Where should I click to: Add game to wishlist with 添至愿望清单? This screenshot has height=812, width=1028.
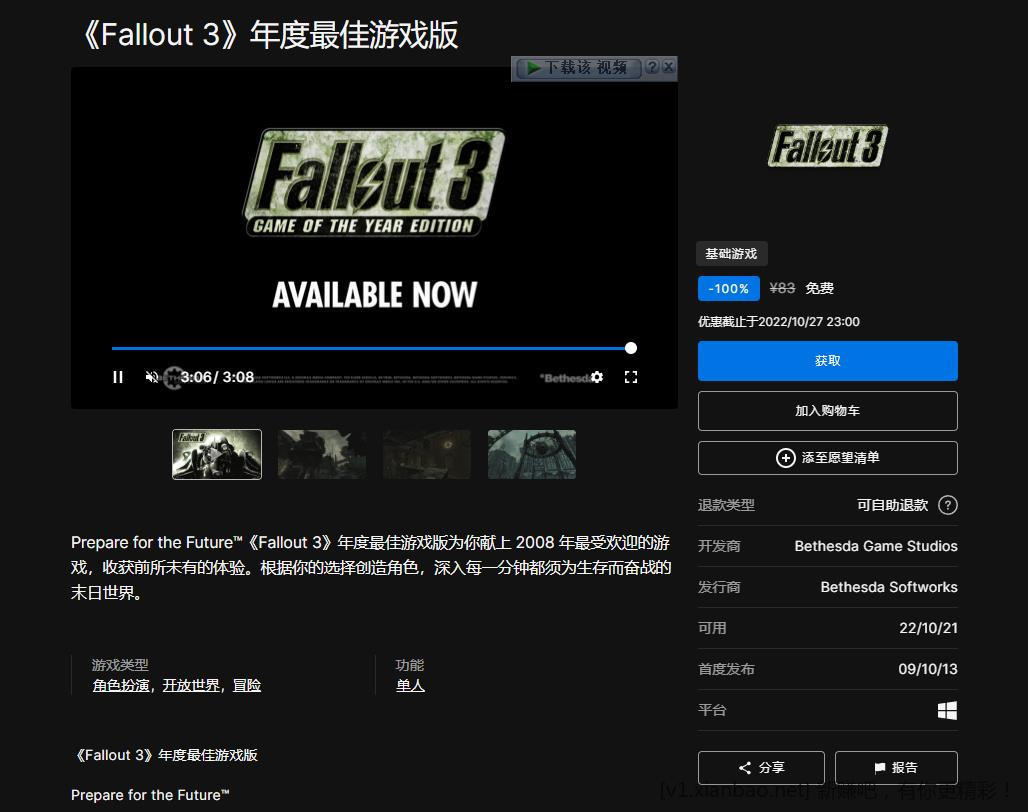pos(827,458)
